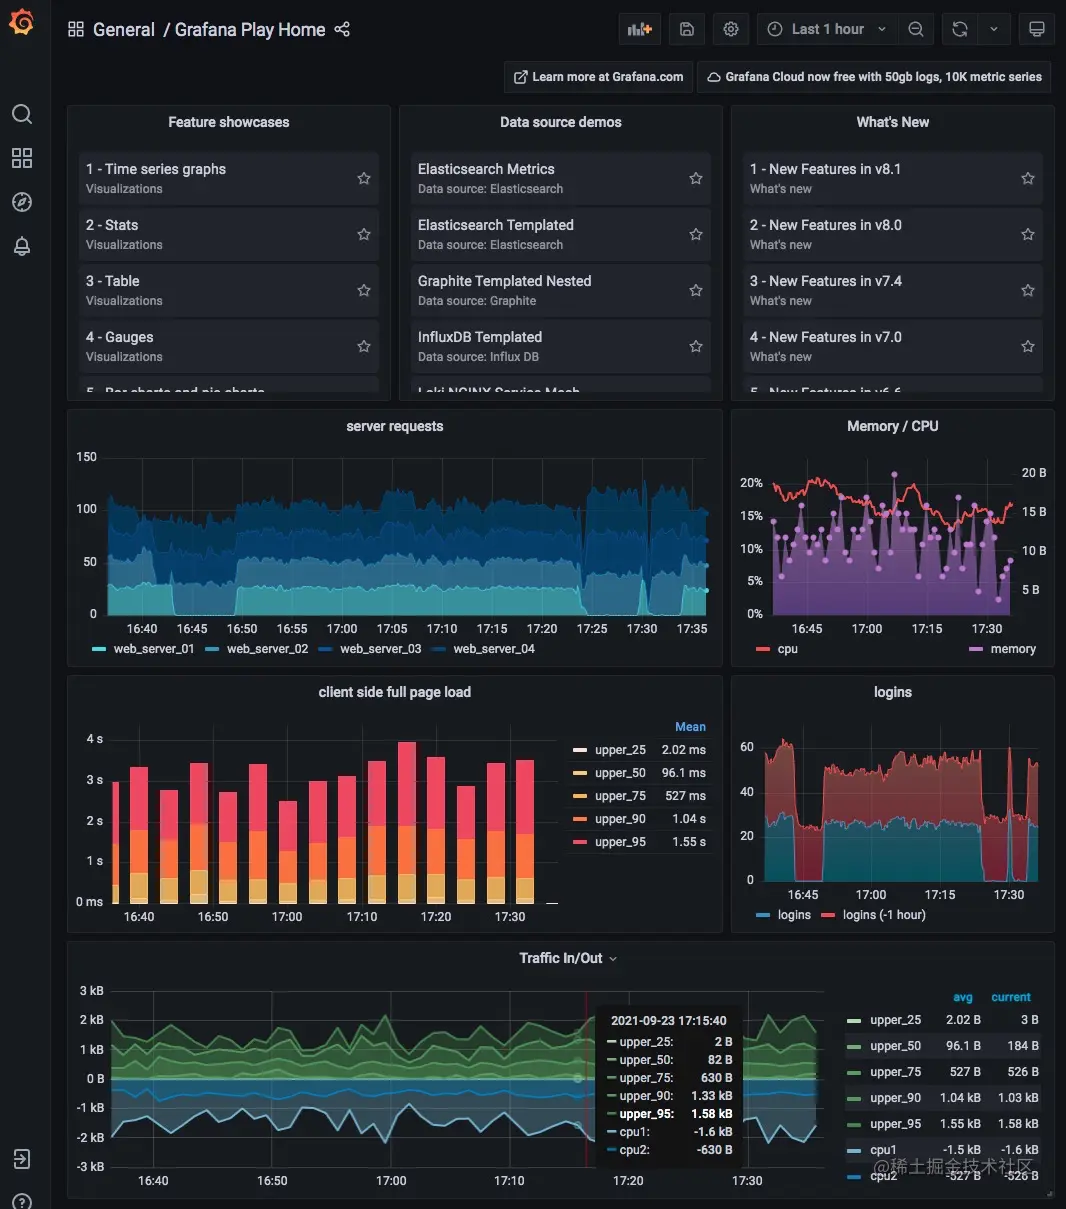Image resolution: width=1066 pixels, height=1209 pixels.
Task: Open the search dashboards icon in sidebar
Action: 22,114
